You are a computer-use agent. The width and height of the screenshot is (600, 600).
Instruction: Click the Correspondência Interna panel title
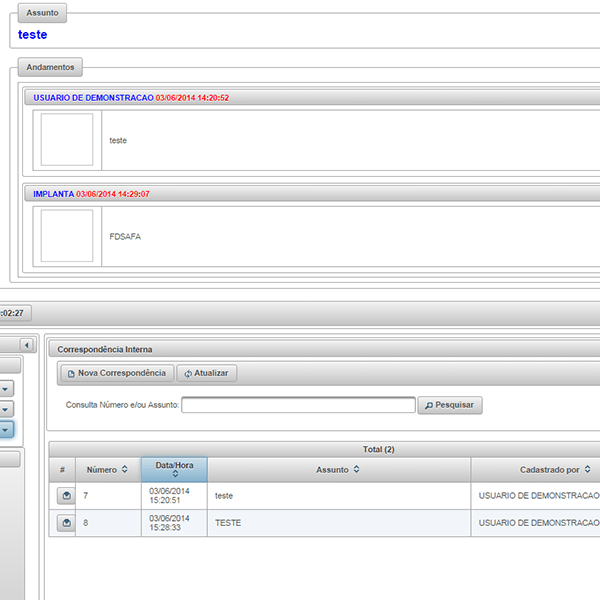(104, 349)
